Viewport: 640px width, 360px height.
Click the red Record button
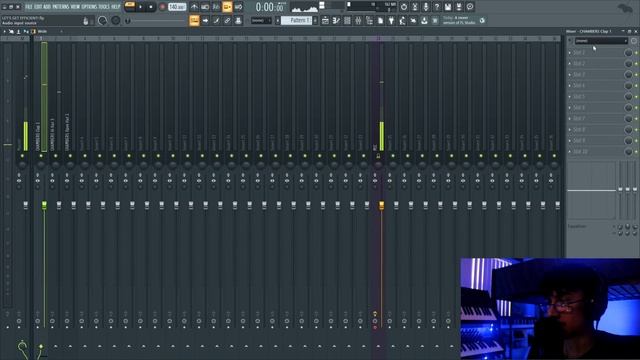[162, 7]
